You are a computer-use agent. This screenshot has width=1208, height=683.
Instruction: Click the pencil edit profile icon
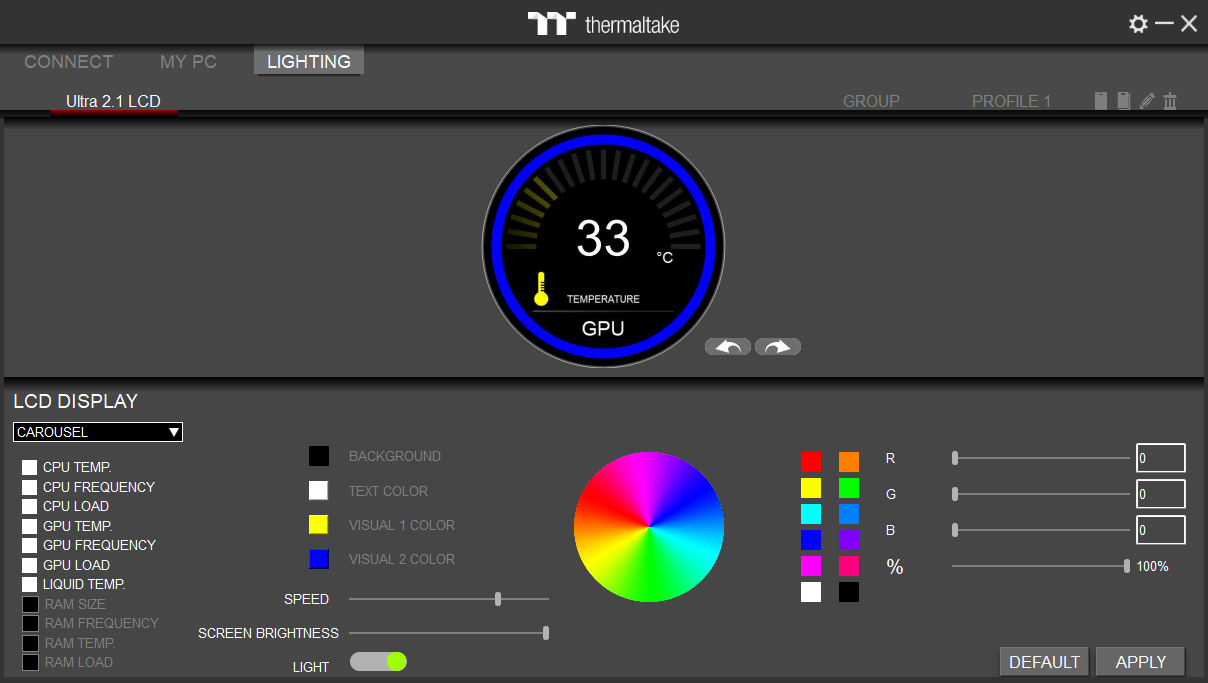1147,101
